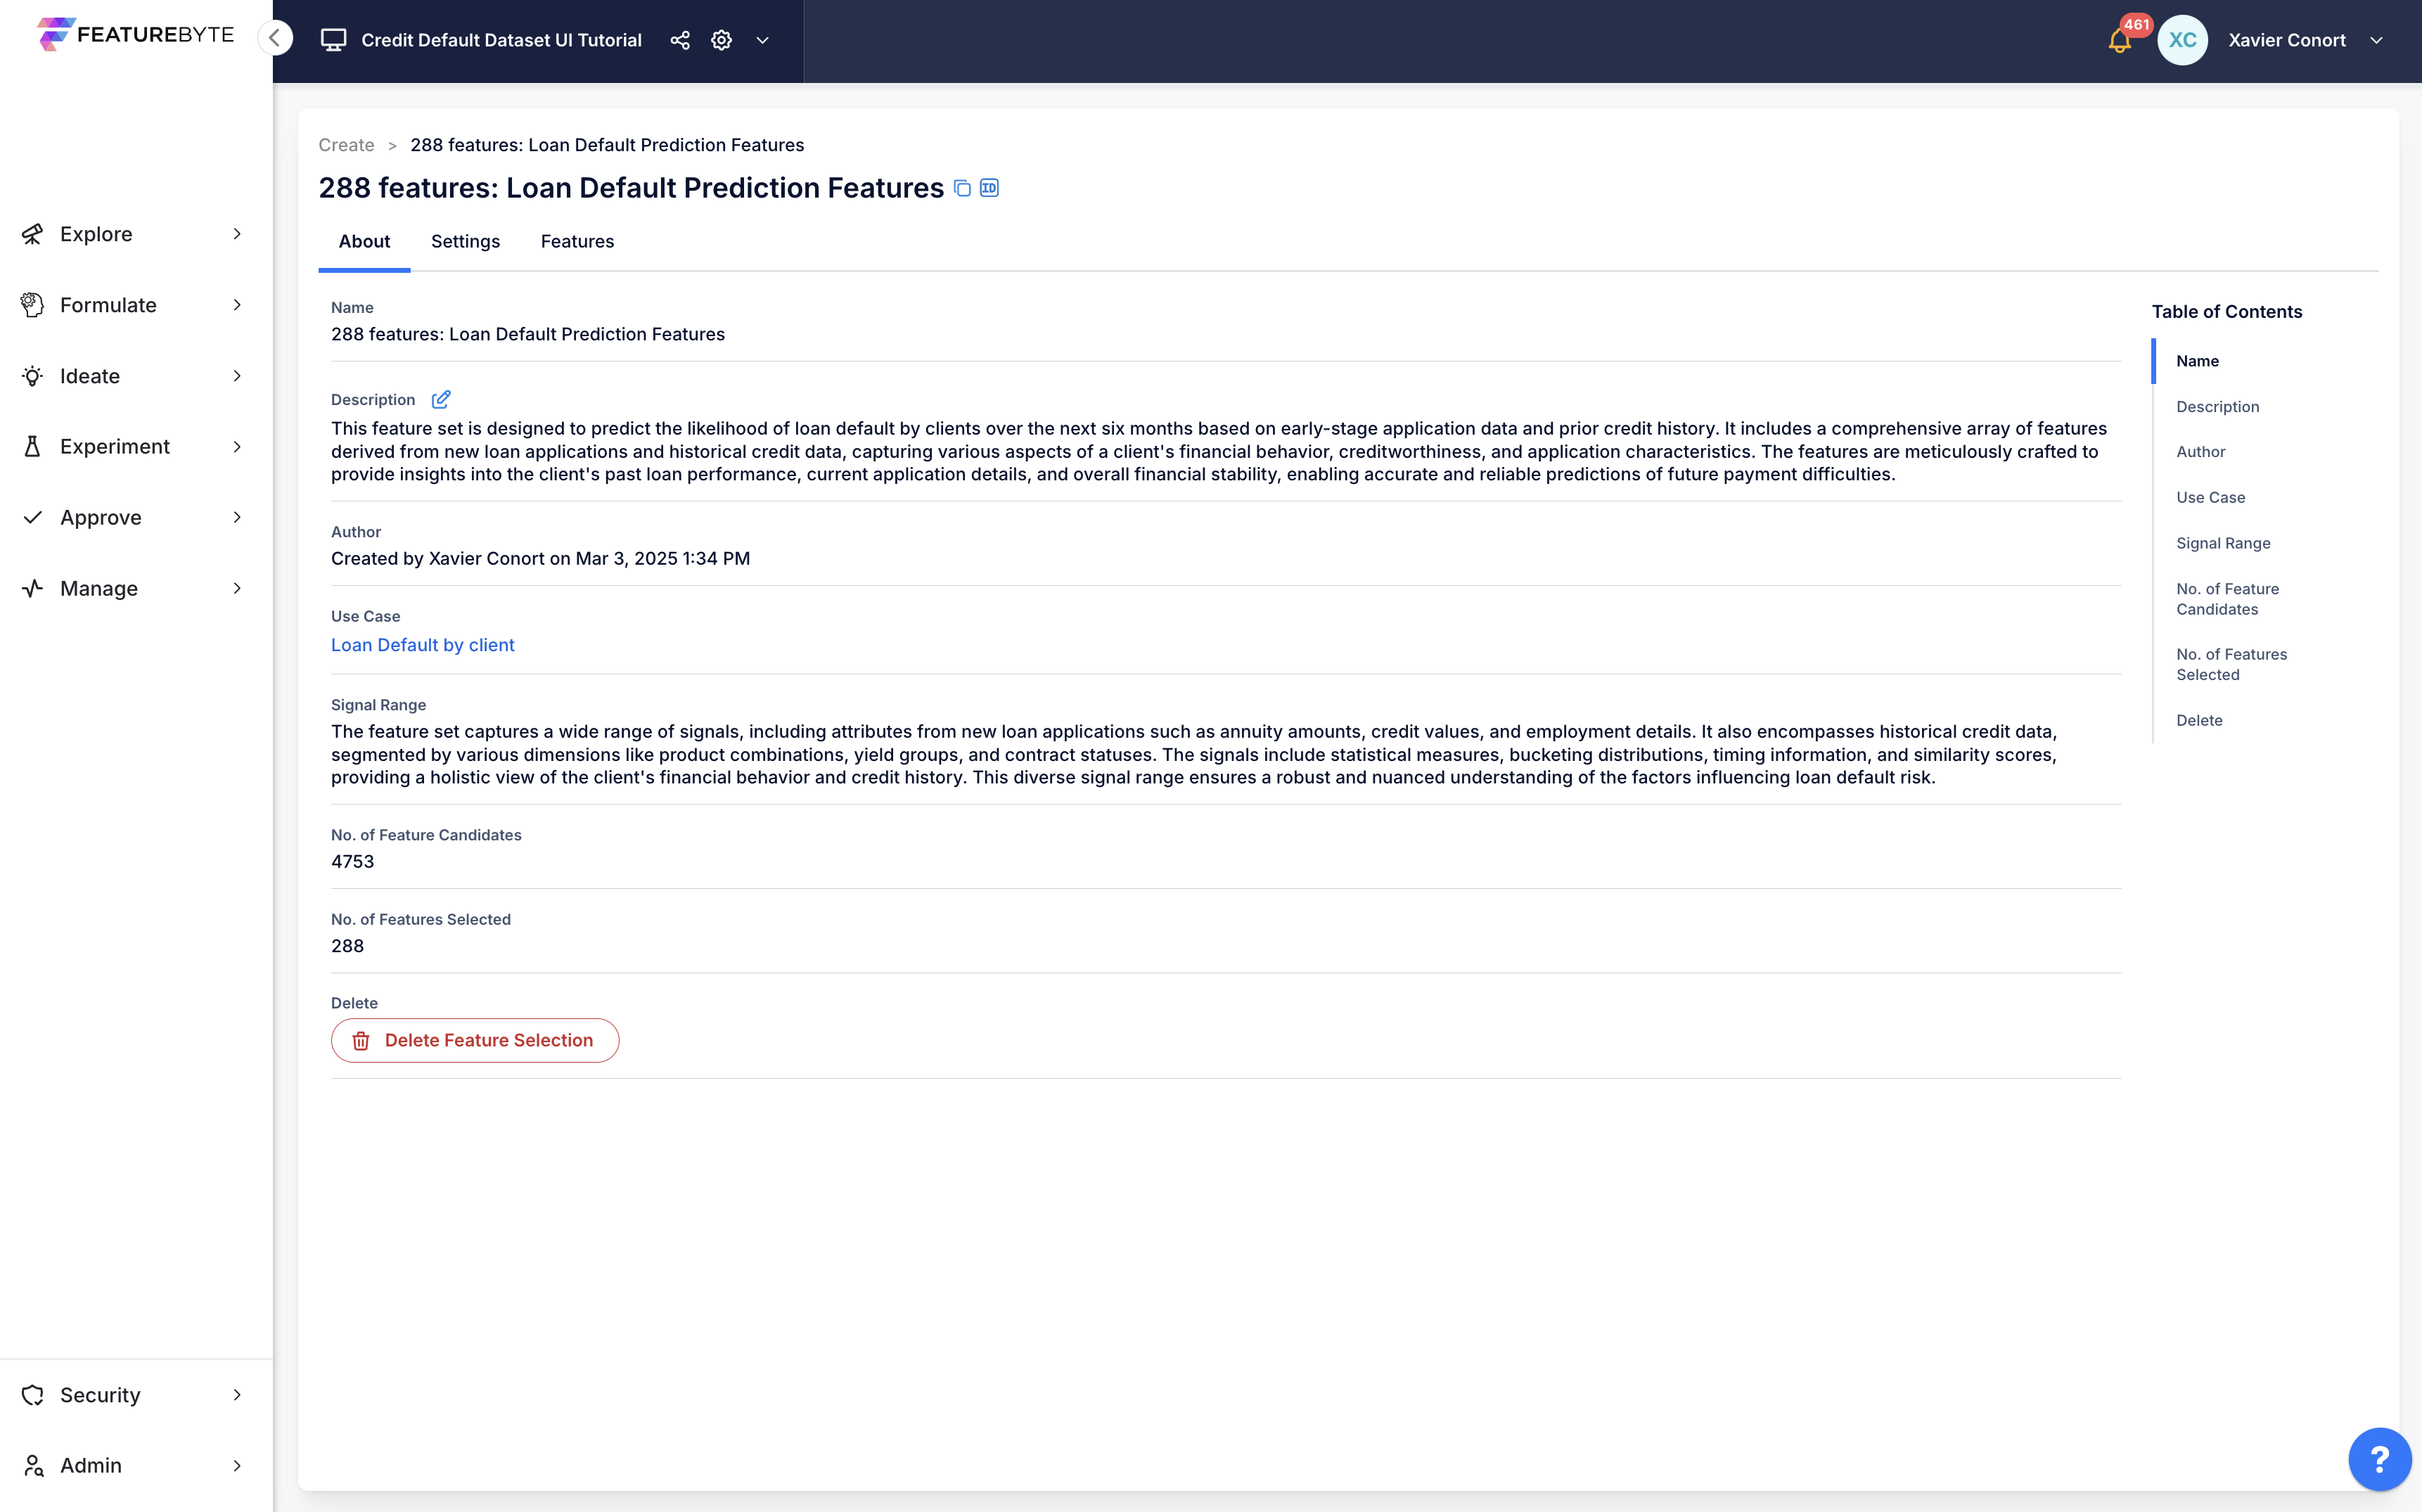Viewport: 2422px width, 1512px height.
Task: Expand the Explore menu chevron
Action: pyautogui.click(x=237, y=234)
